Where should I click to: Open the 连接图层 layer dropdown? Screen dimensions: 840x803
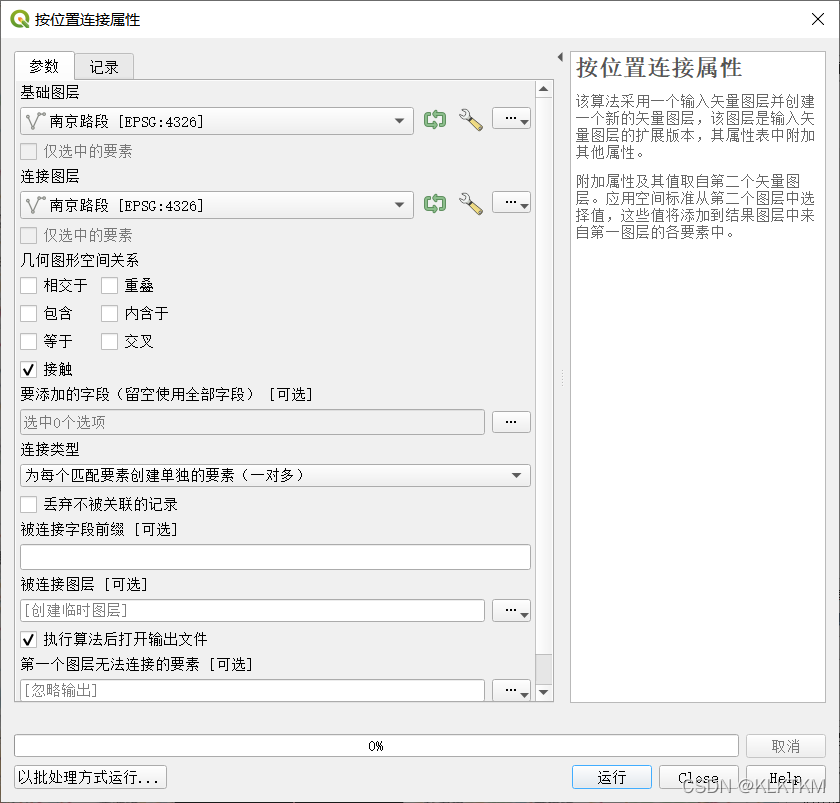click(217, 205)
